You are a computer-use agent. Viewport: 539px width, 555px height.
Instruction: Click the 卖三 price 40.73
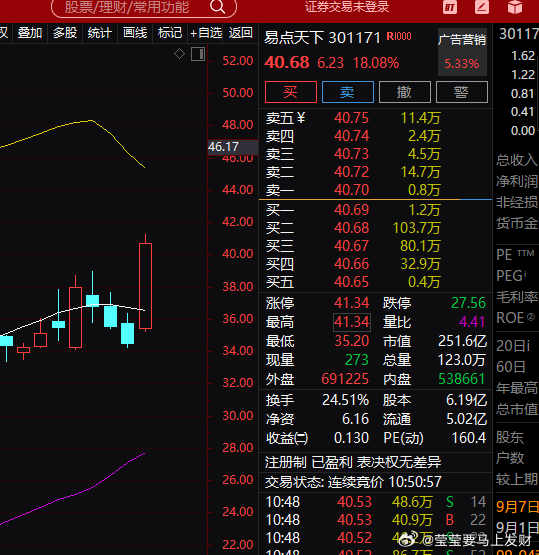[351, 154]
